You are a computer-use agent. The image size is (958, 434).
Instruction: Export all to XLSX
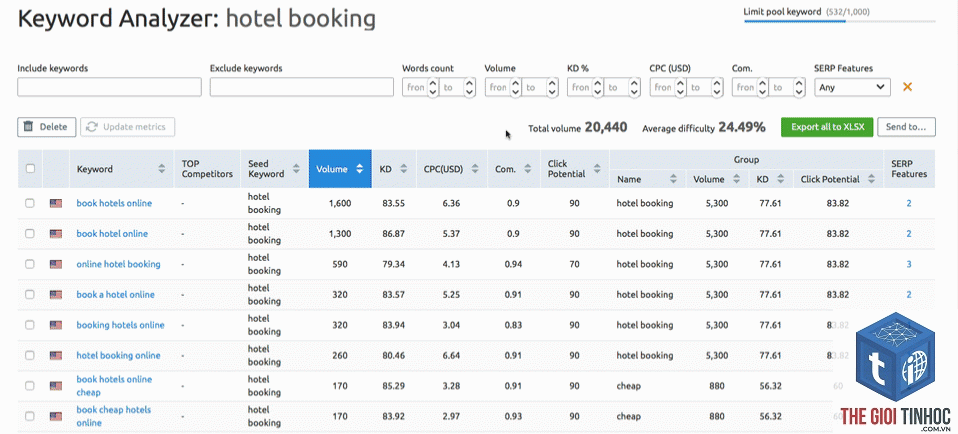827,127
